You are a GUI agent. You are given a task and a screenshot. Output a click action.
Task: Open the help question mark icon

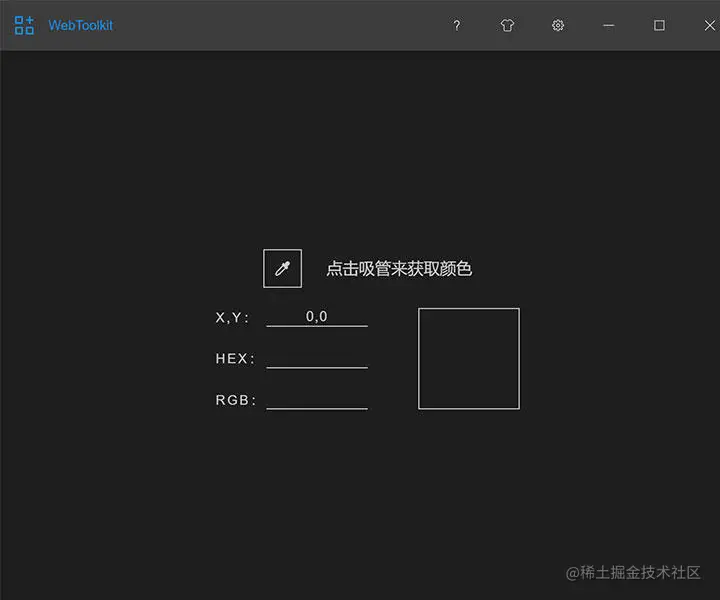point(456,25)
